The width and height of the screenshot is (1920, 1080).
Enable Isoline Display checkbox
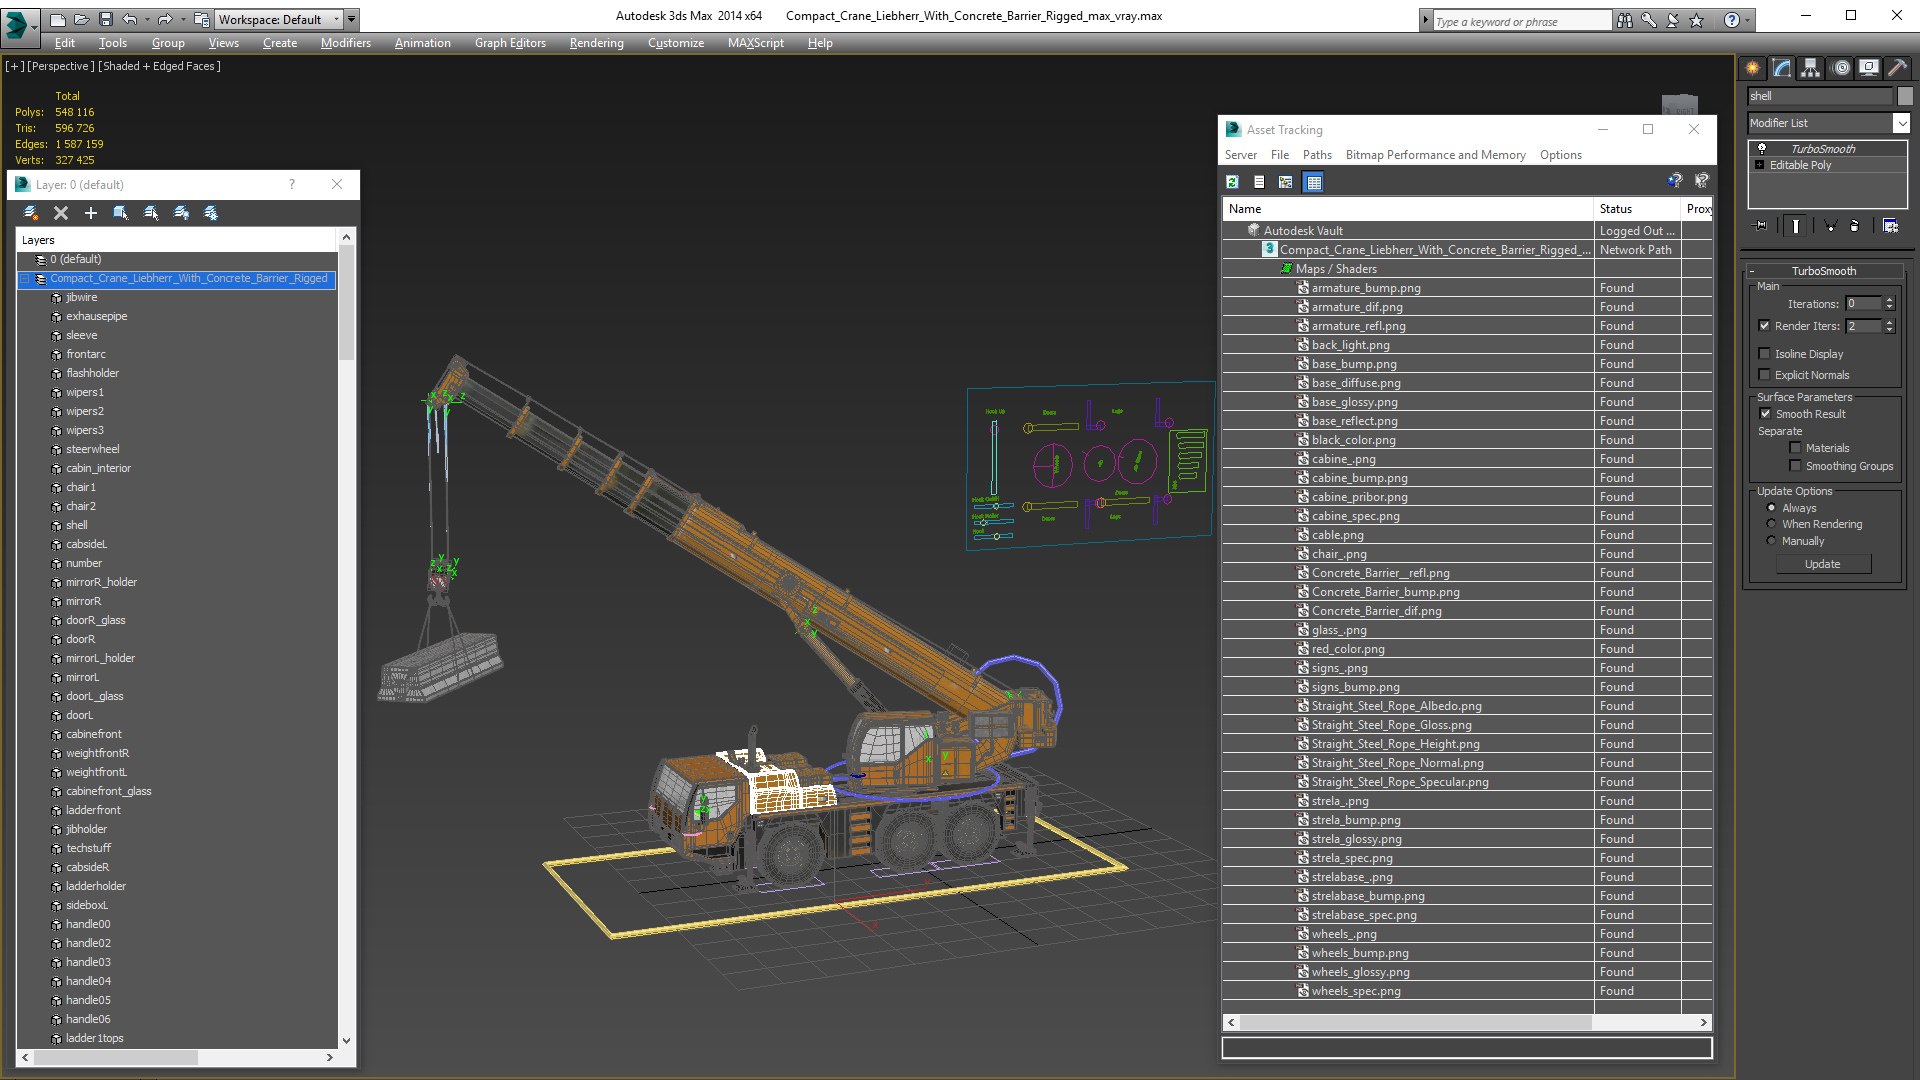point(1764,354)
